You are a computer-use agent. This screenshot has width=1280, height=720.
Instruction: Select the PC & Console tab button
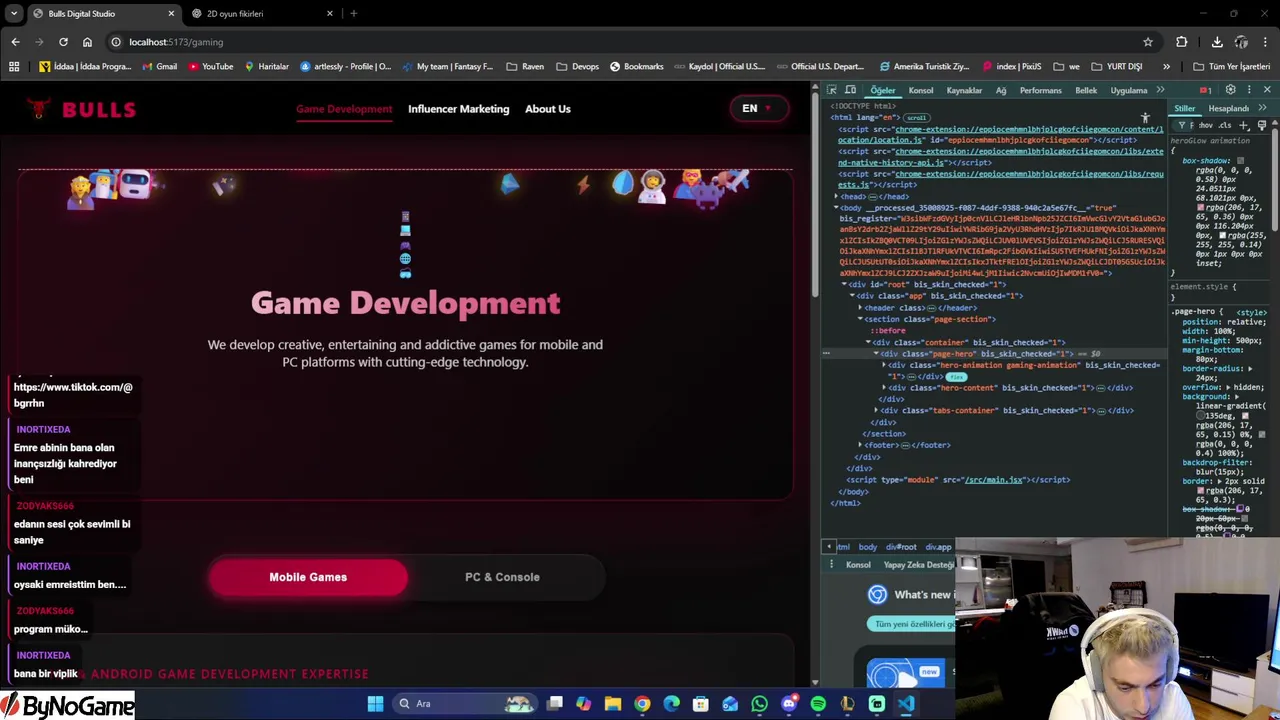click(x=502, y=577)
